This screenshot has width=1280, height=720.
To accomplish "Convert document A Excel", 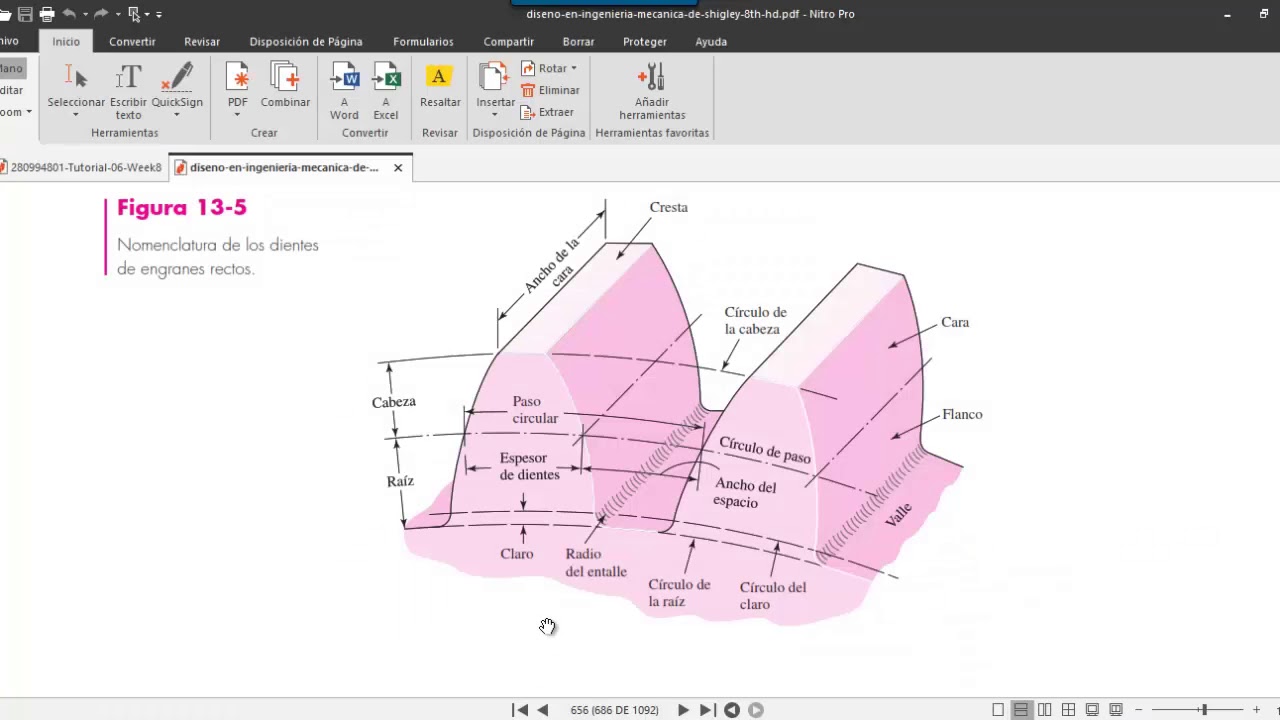I will [x=386, y=90].
